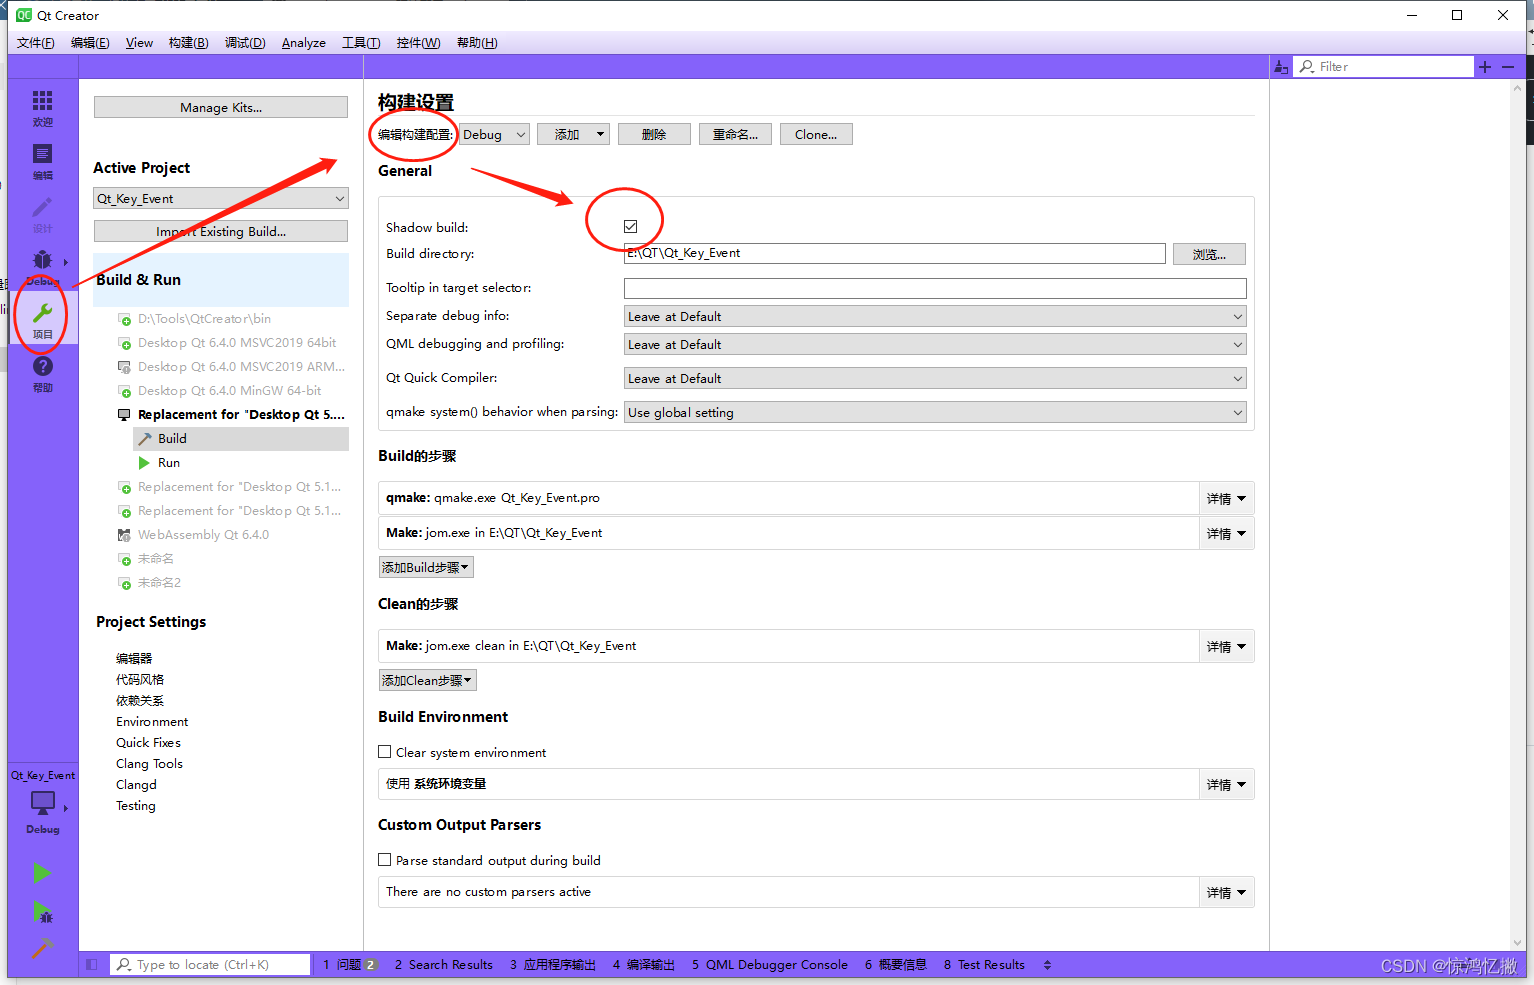This screenshot has height=985, width=1534.
Task: Open the Design (设计) mode
Action: click(42, 214)
